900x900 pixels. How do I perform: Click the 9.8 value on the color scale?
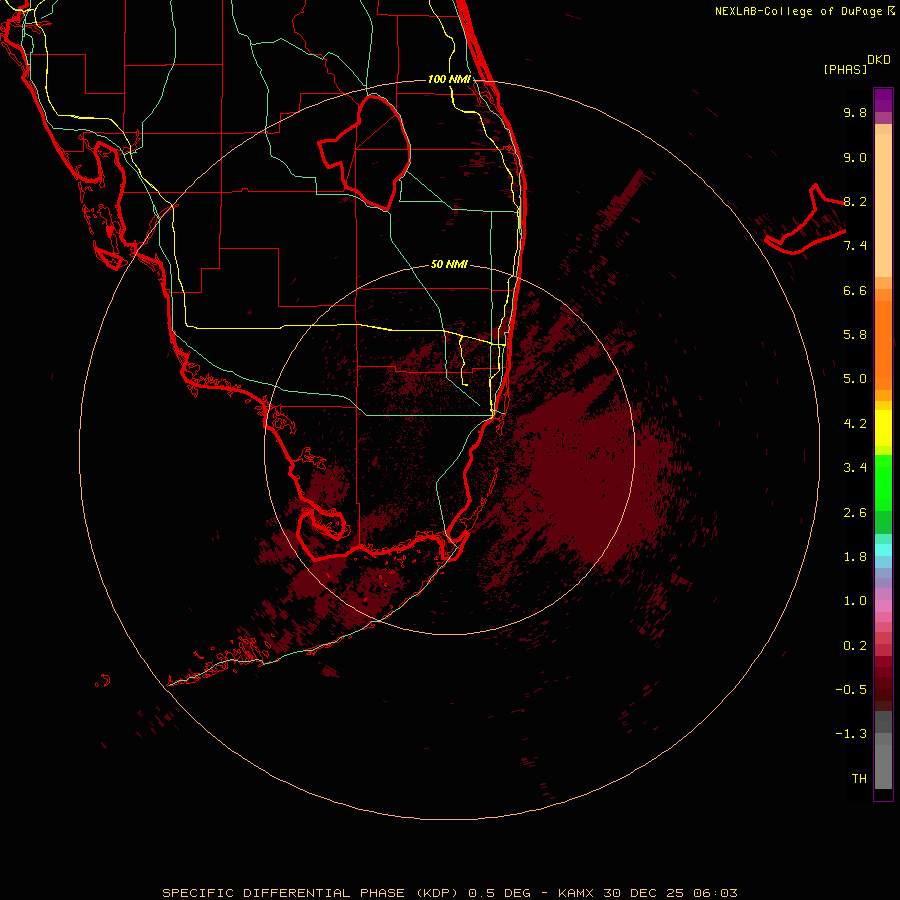[x=855, y=113]
